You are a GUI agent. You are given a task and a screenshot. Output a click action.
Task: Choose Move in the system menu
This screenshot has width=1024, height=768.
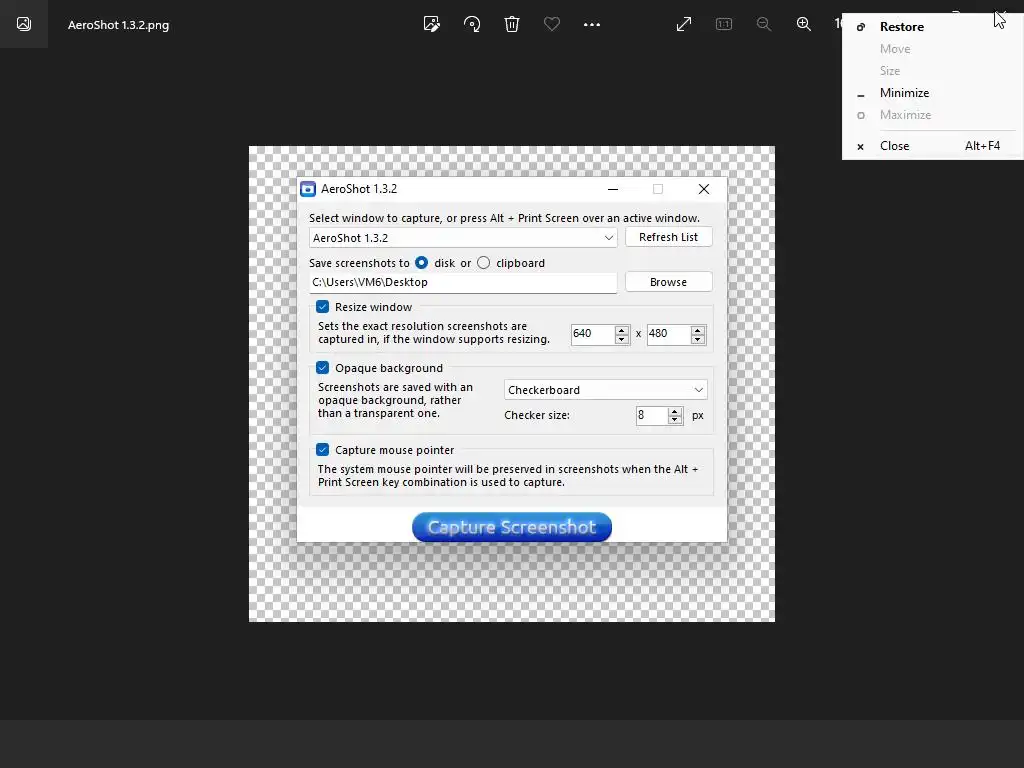[932, 49]
